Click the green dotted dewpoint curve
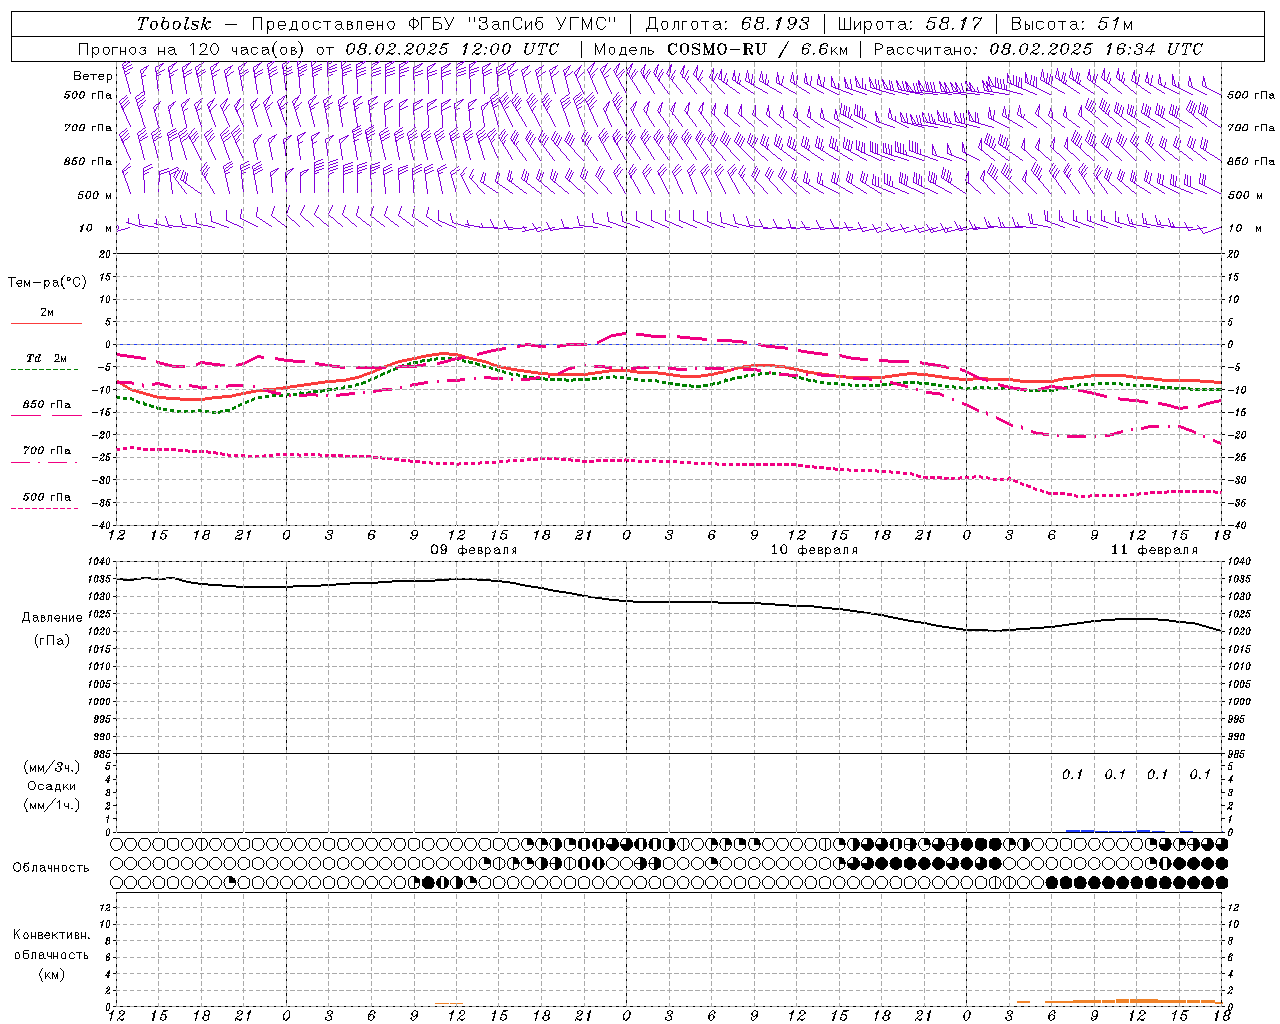This screenshot has height=1024, width=1280. pyautogui.click(x=668, y=380)
